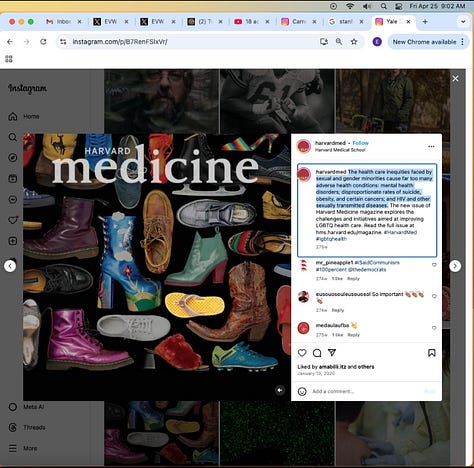Image resolution: width=474 pixels, height=468 pixels.
Task: Open the Explore compass icon
Action: [x=13, y=158]
